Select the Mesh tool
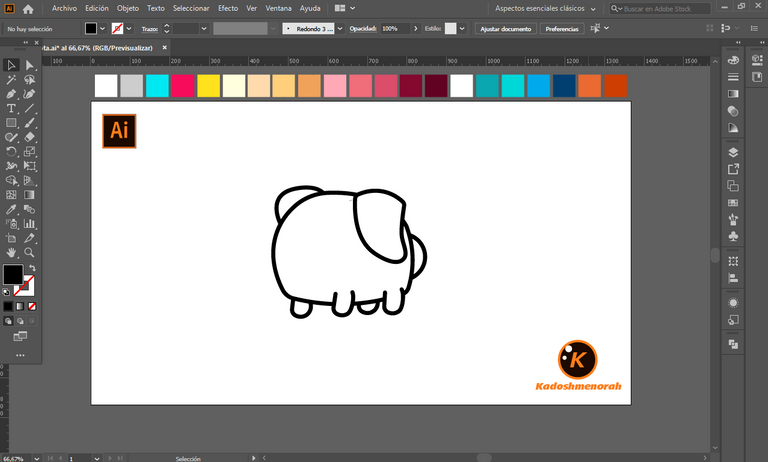This screenshot has width=768, height=462. [x=11, y=195]
